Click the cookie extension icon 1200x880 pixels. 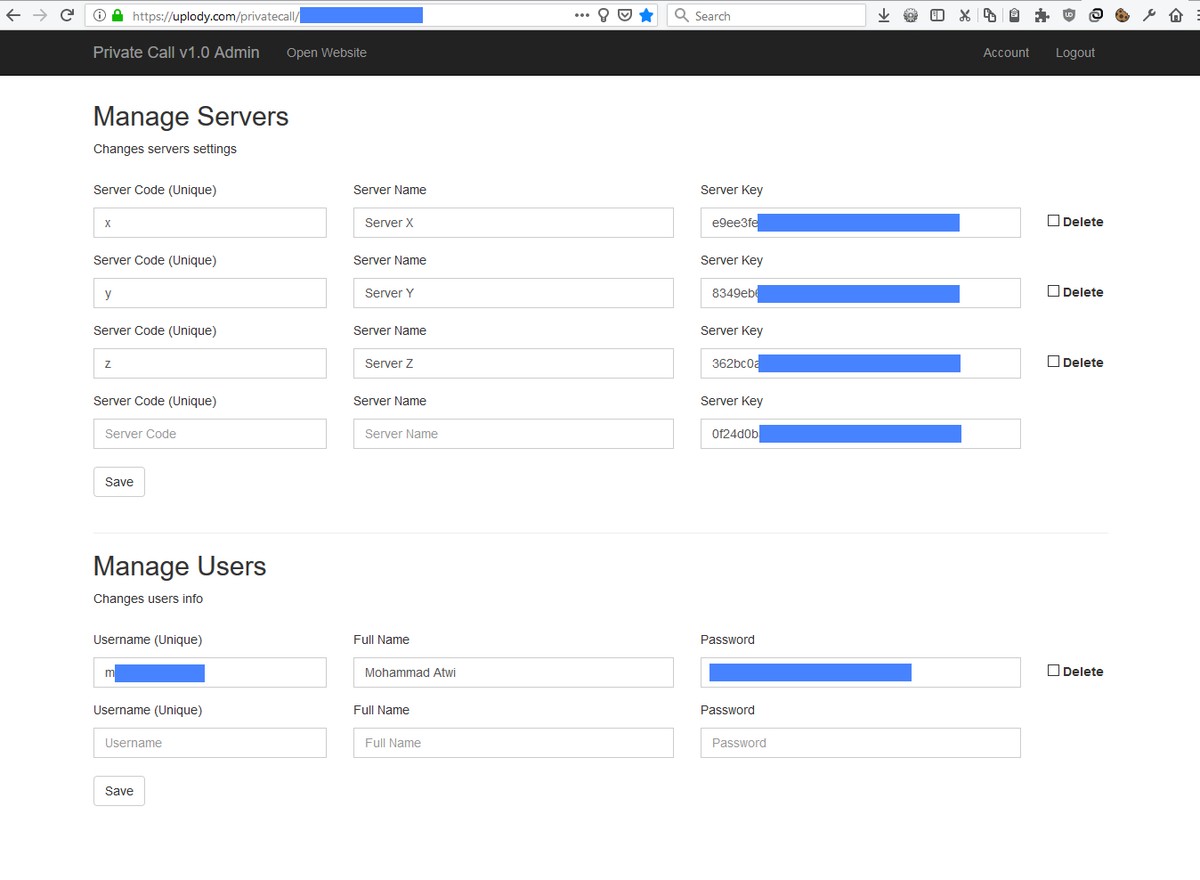(1122, 15)
